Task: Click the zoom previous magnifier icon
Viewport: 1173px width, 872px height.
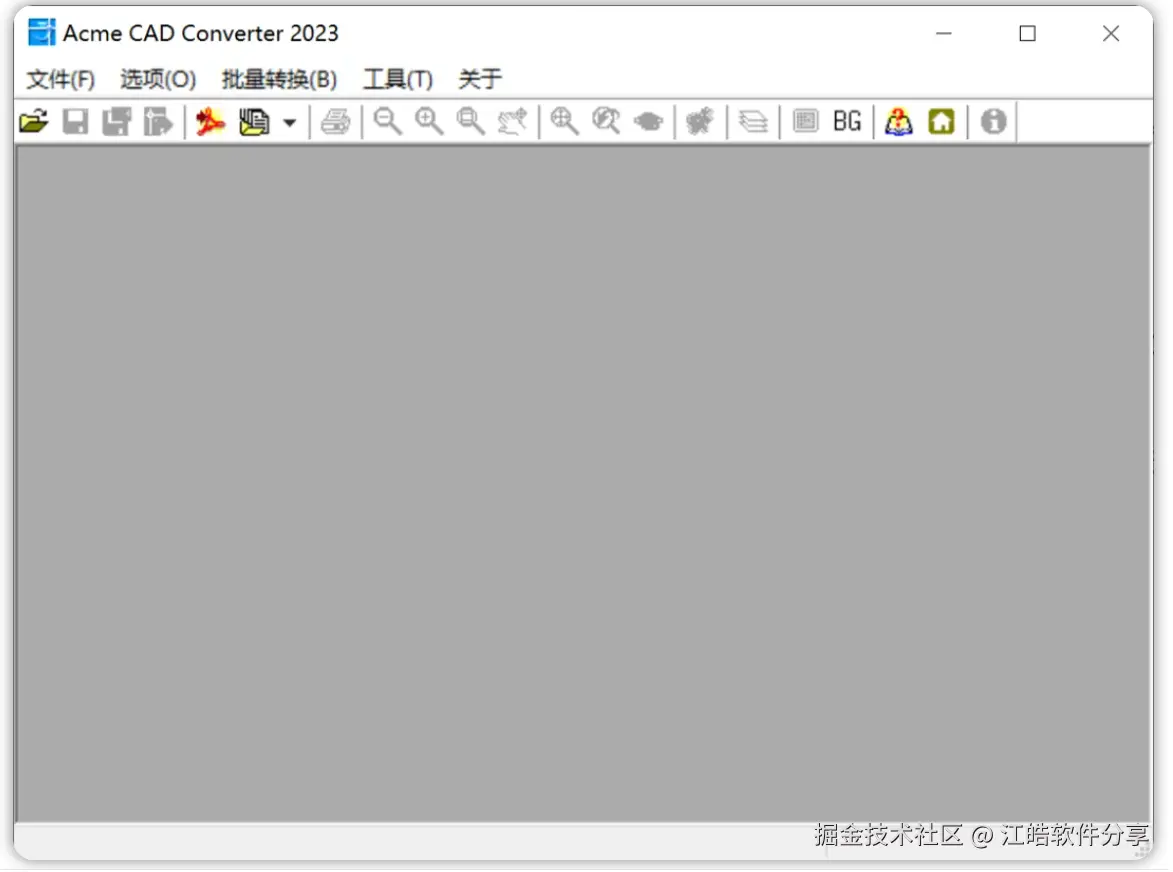Action: 607,121
